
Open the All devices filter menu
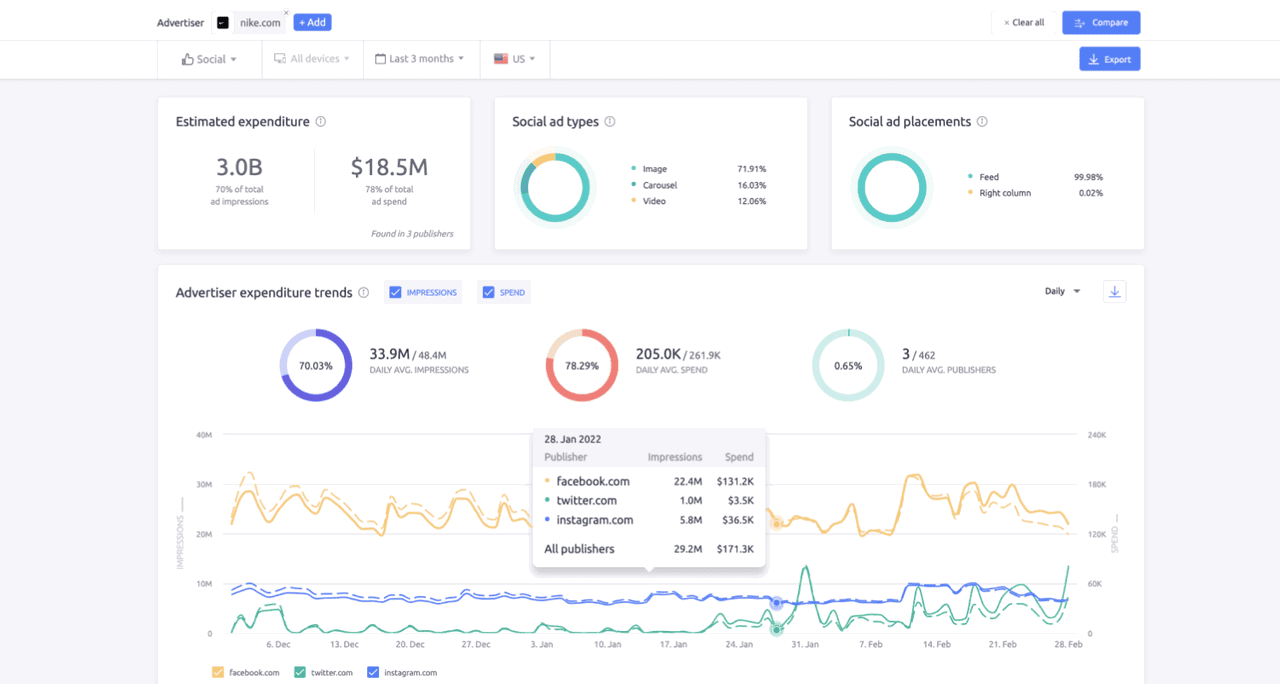tap(312, 58)
